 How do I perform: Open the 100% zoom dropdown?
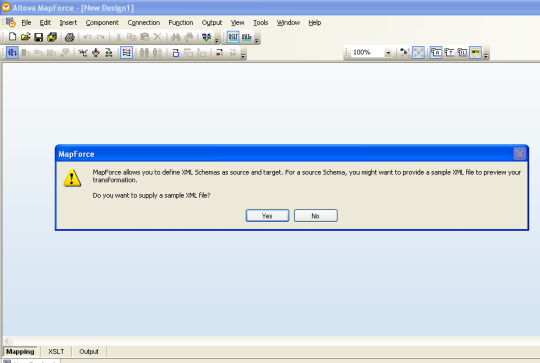(388, 53)
